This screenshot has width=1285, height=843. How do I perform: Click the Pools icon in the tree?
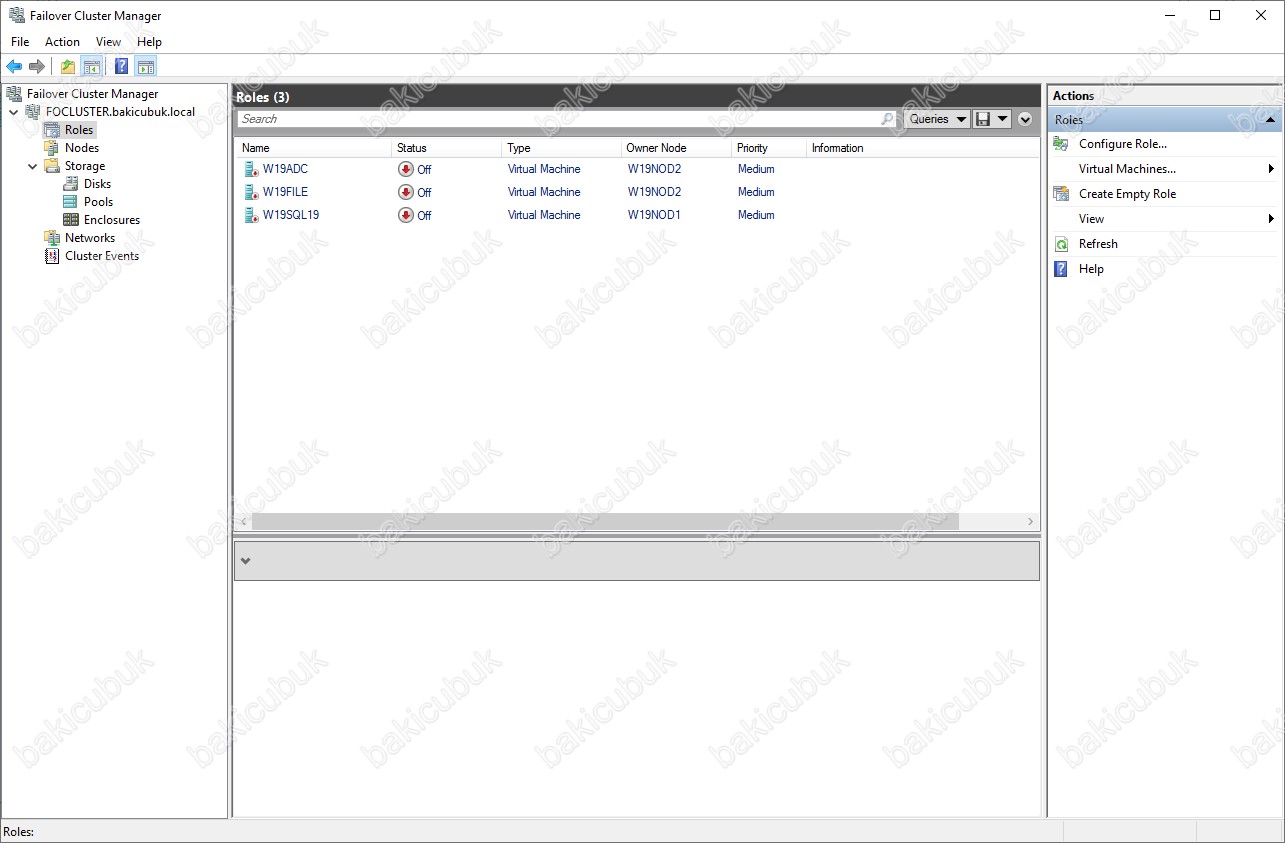click(x=71, y=202)
